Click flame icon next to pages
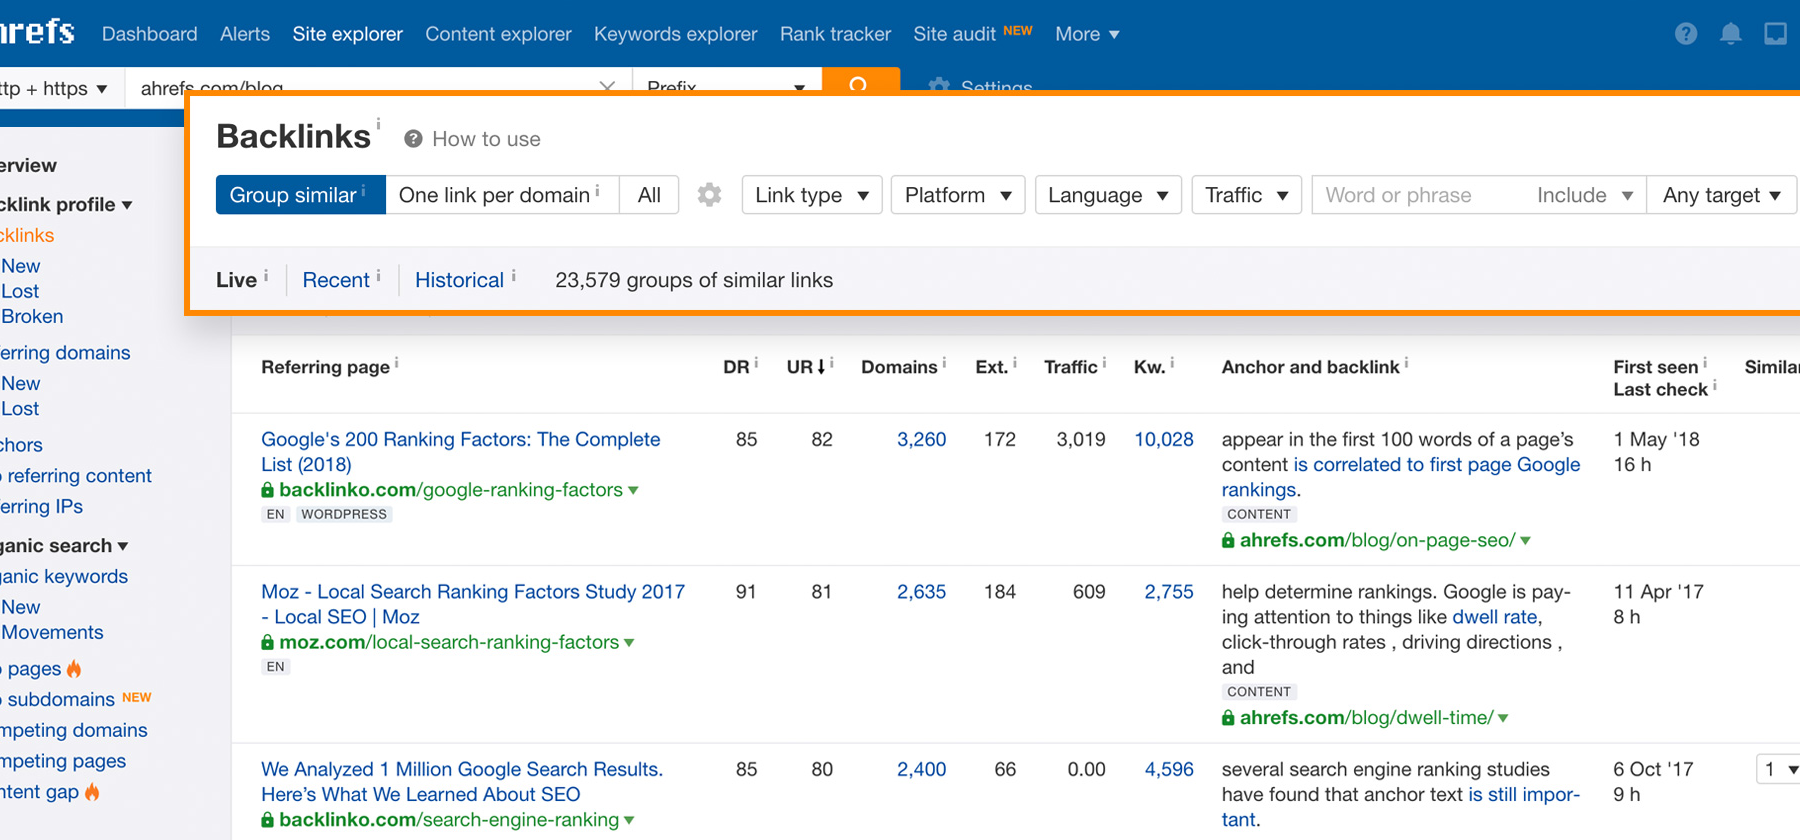1800x840 pixels. pyautogui.click(x=74, y=668)
